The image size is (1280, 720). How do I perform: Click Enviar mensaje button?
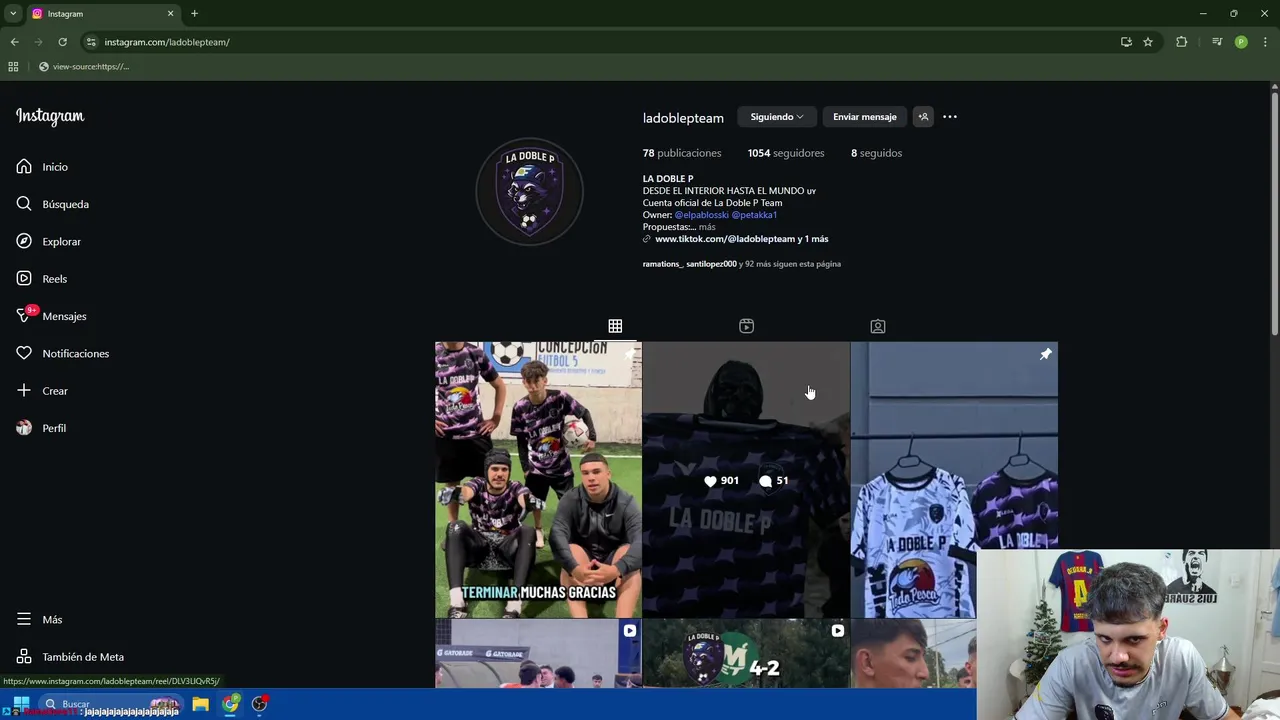pos(865,117)
